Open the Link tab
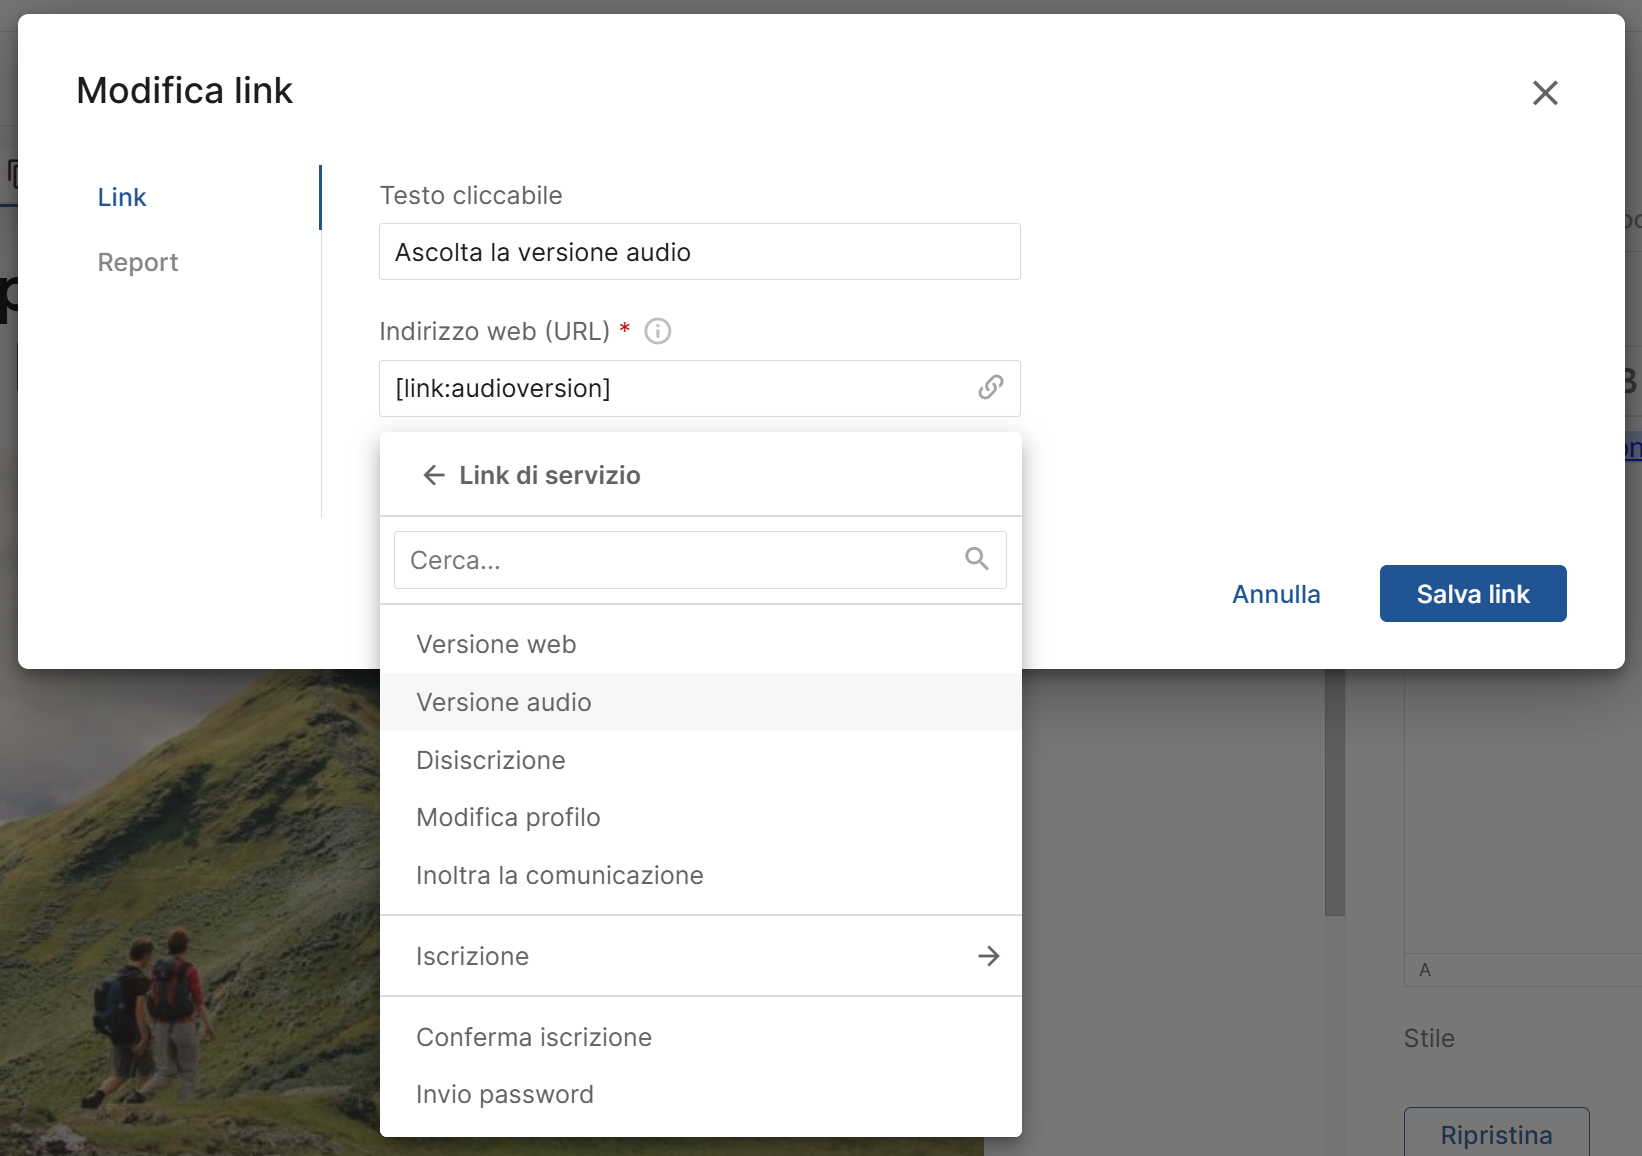This screenshot has height=1156, width=1642. 122,197
